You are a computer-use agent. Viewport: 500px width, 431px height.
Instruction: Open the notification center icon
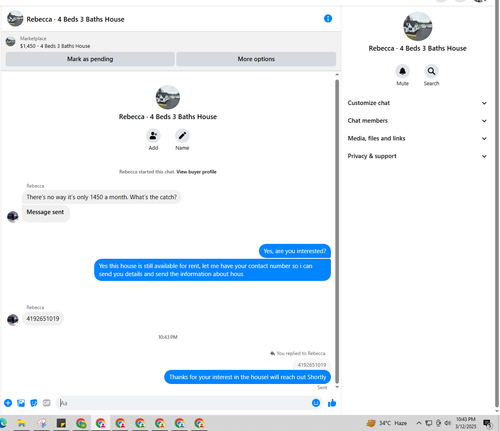tap(488, 423)
